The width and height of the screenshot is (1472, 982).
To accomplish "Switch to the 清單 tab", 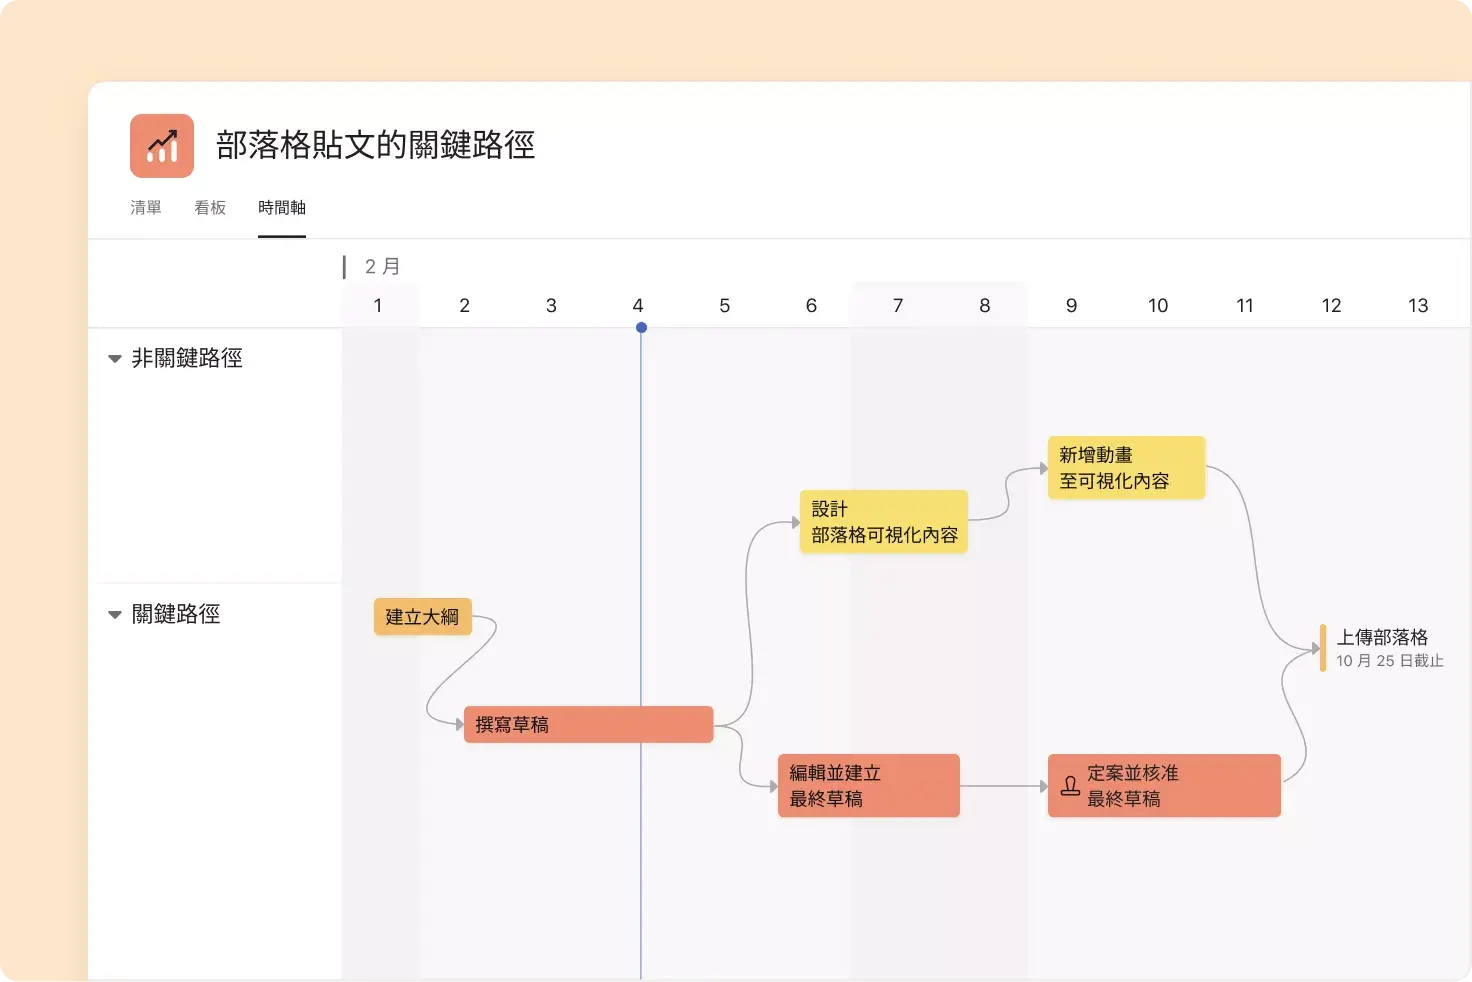I will click(x=146, y=207).
